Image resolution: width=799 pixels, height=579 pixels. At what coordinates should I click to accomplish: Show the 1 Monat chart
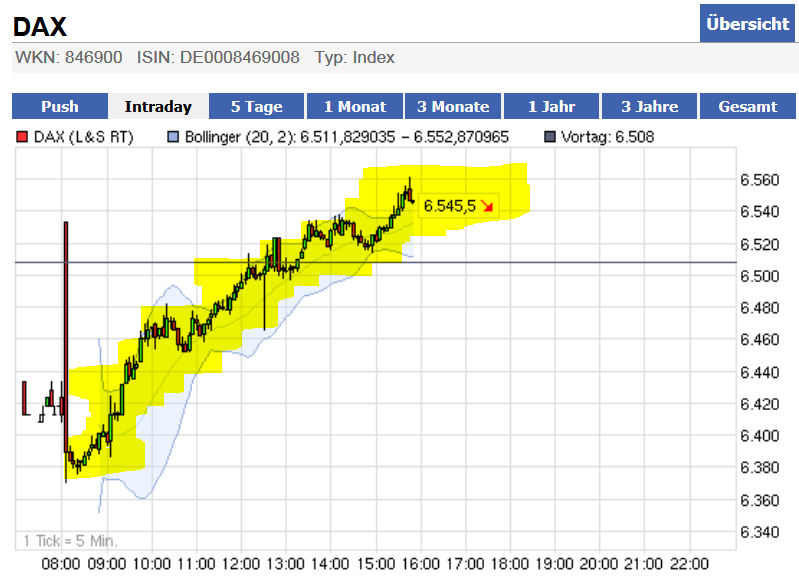tap(355, 107)
